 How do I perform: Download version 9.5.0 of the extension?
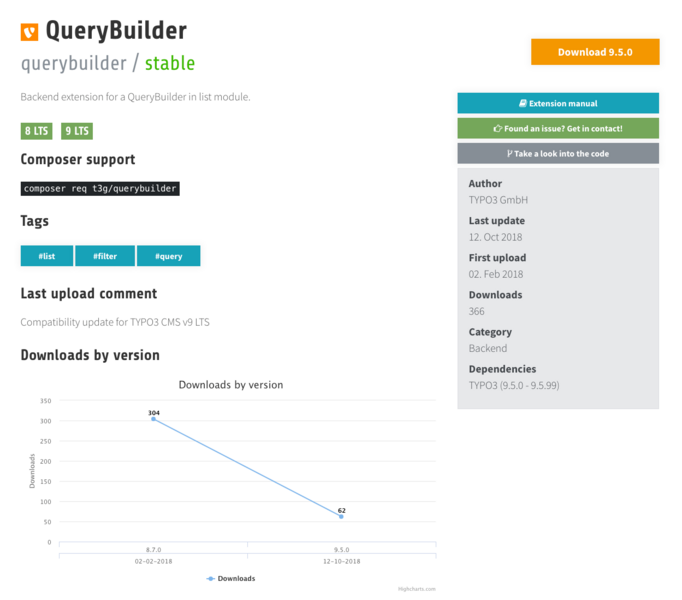tap(595, 52)
